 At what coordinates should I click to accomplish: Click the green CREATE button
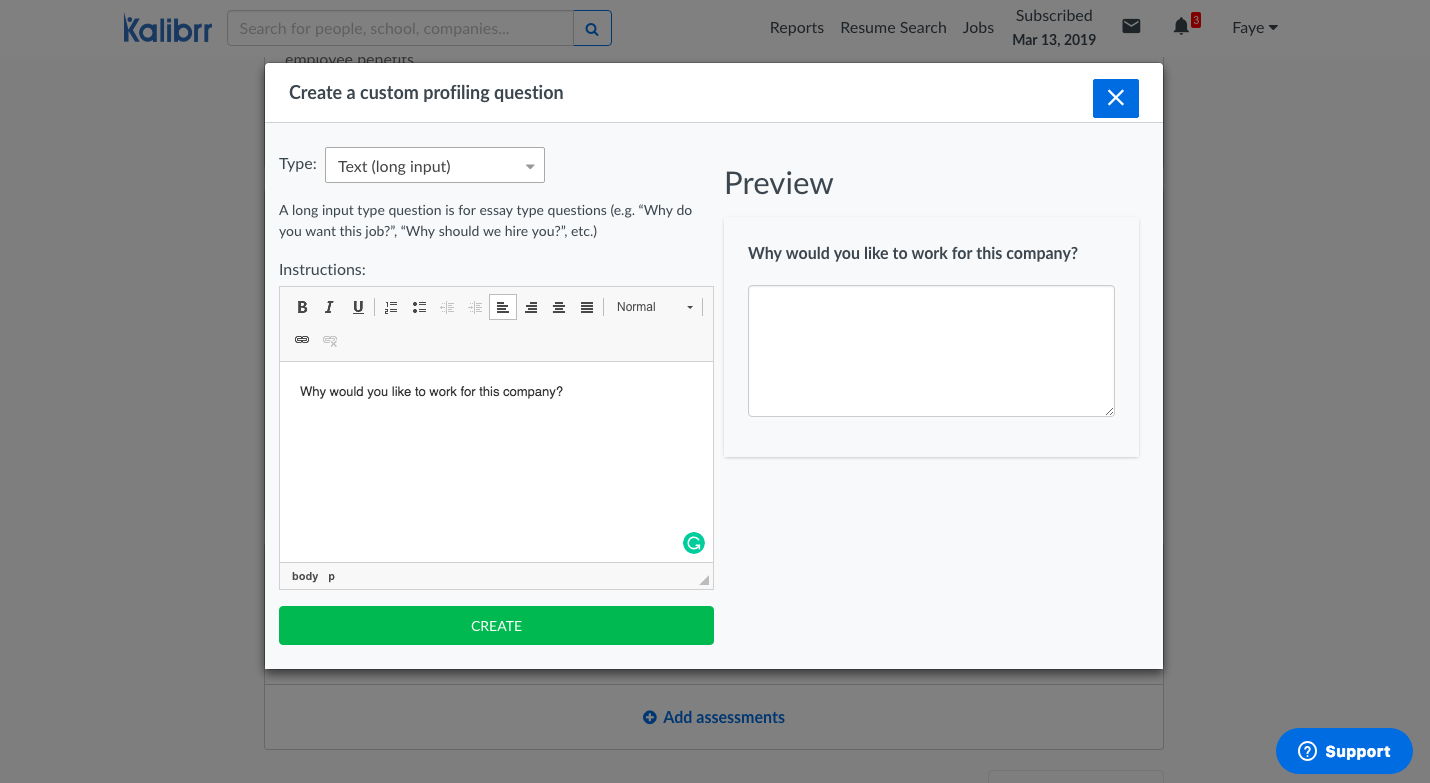point(496,626)
